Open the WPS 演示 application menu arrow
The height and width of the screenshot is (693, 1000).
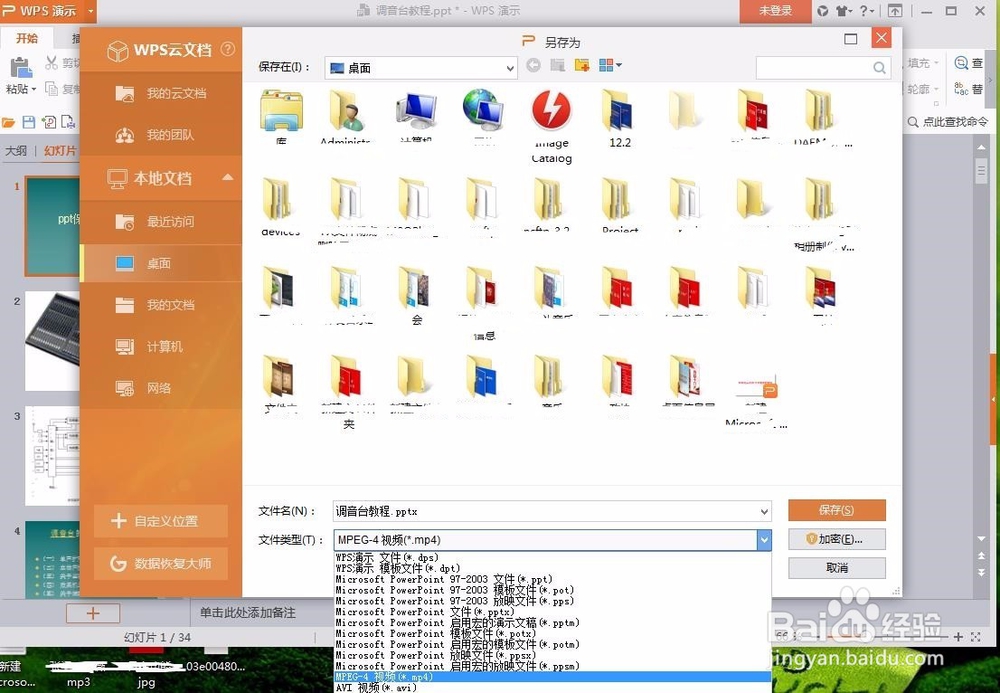[x=91, y=11]
